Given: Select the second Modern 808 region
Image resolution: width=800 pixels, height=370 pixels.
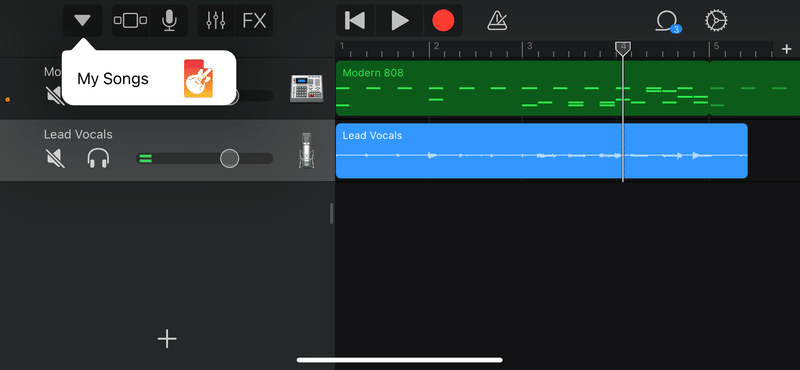Looking at the screenshot, I should click(x=755, y=88).
